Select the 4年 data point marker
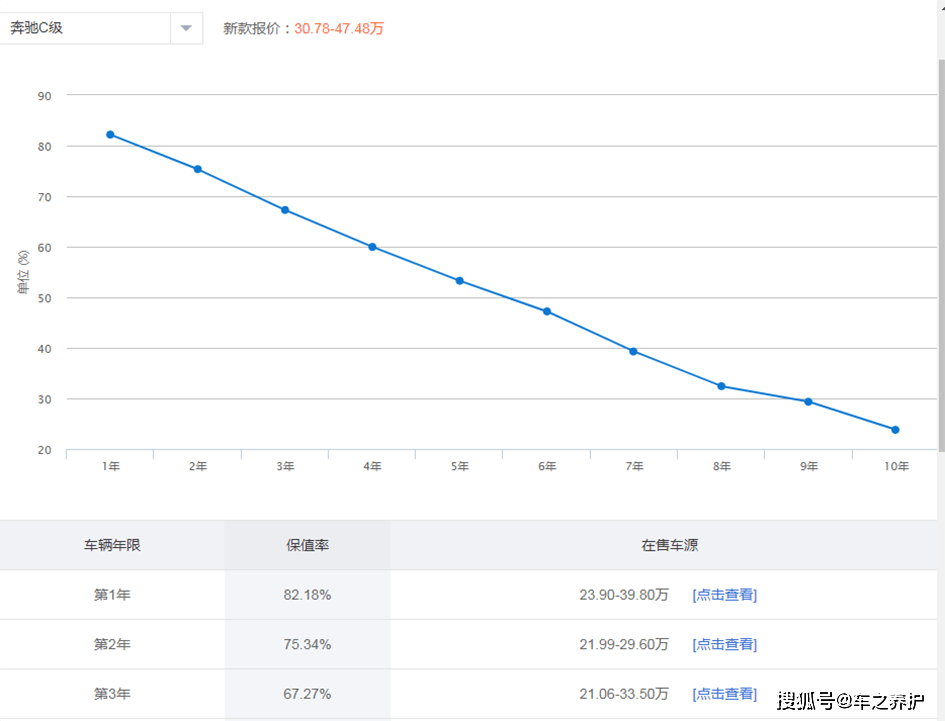 [x=372, y=247]
